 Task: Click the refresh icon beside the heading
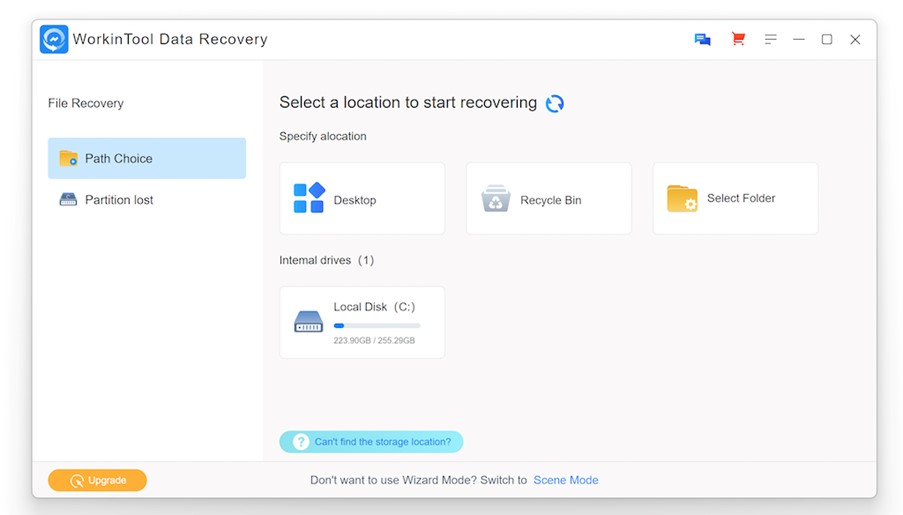(x=555, y=103)
